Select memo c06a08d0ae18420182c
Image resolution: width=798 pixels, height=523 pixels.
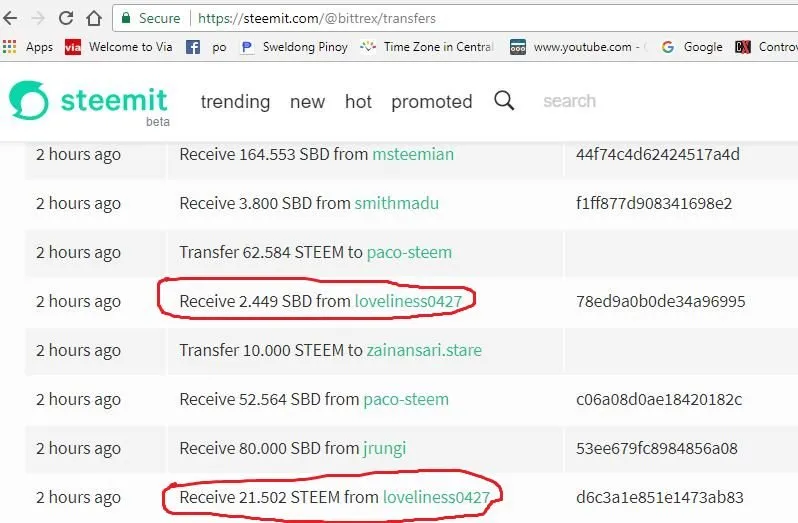[659, 399]
